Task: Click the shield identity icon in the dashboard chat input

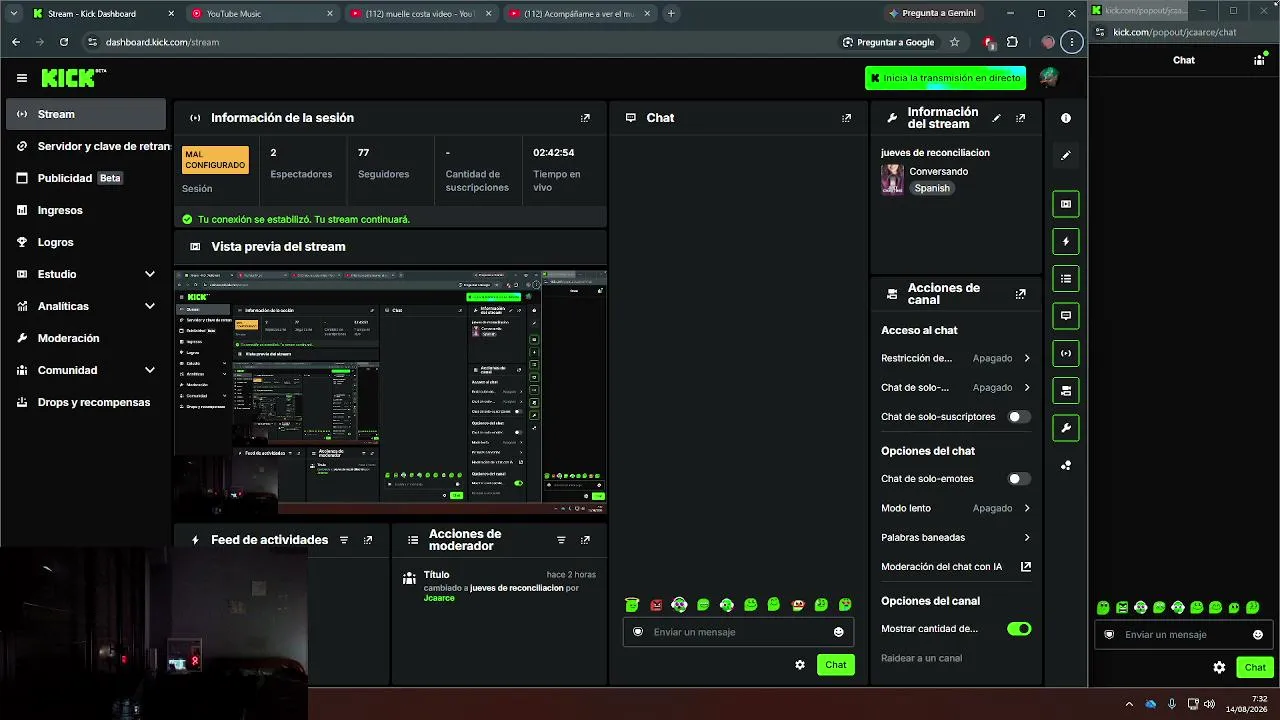Action: click(x=638, y=632)
